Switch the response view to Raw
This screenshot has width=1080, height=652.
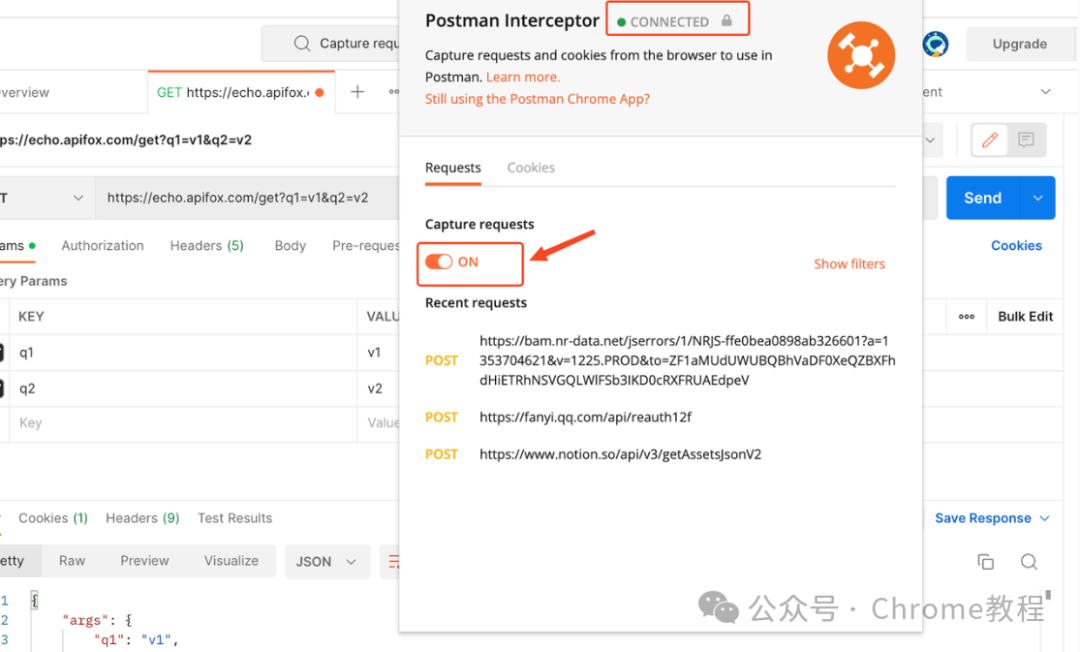(x=72, y=561)
